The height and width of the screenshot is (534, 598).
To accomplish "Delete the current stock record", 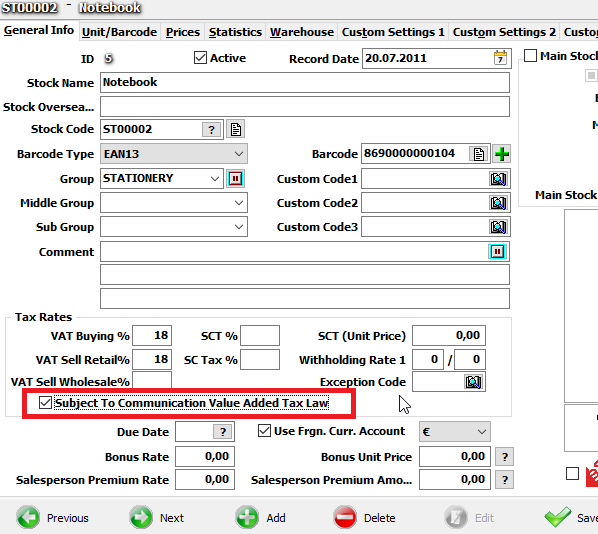I will (365, 518).
